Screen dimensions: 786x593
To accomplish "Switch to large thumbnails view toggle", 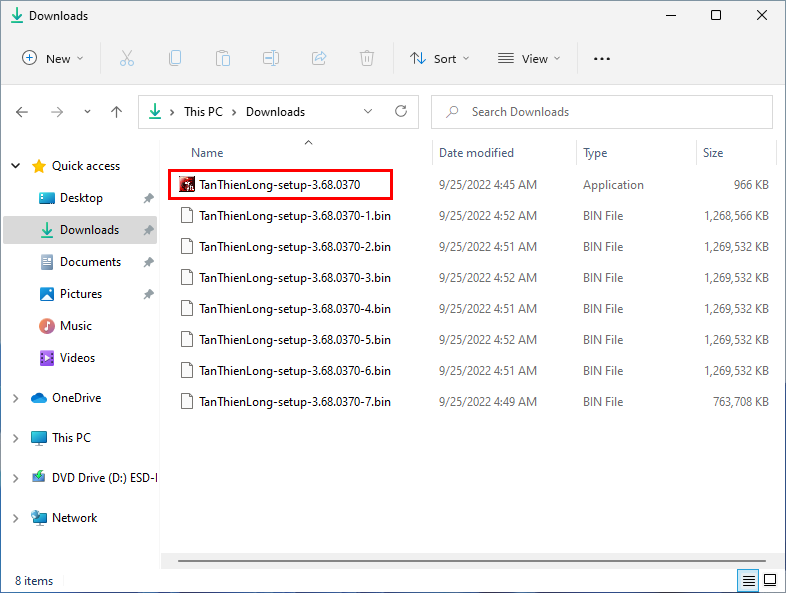I will point(770,580).
